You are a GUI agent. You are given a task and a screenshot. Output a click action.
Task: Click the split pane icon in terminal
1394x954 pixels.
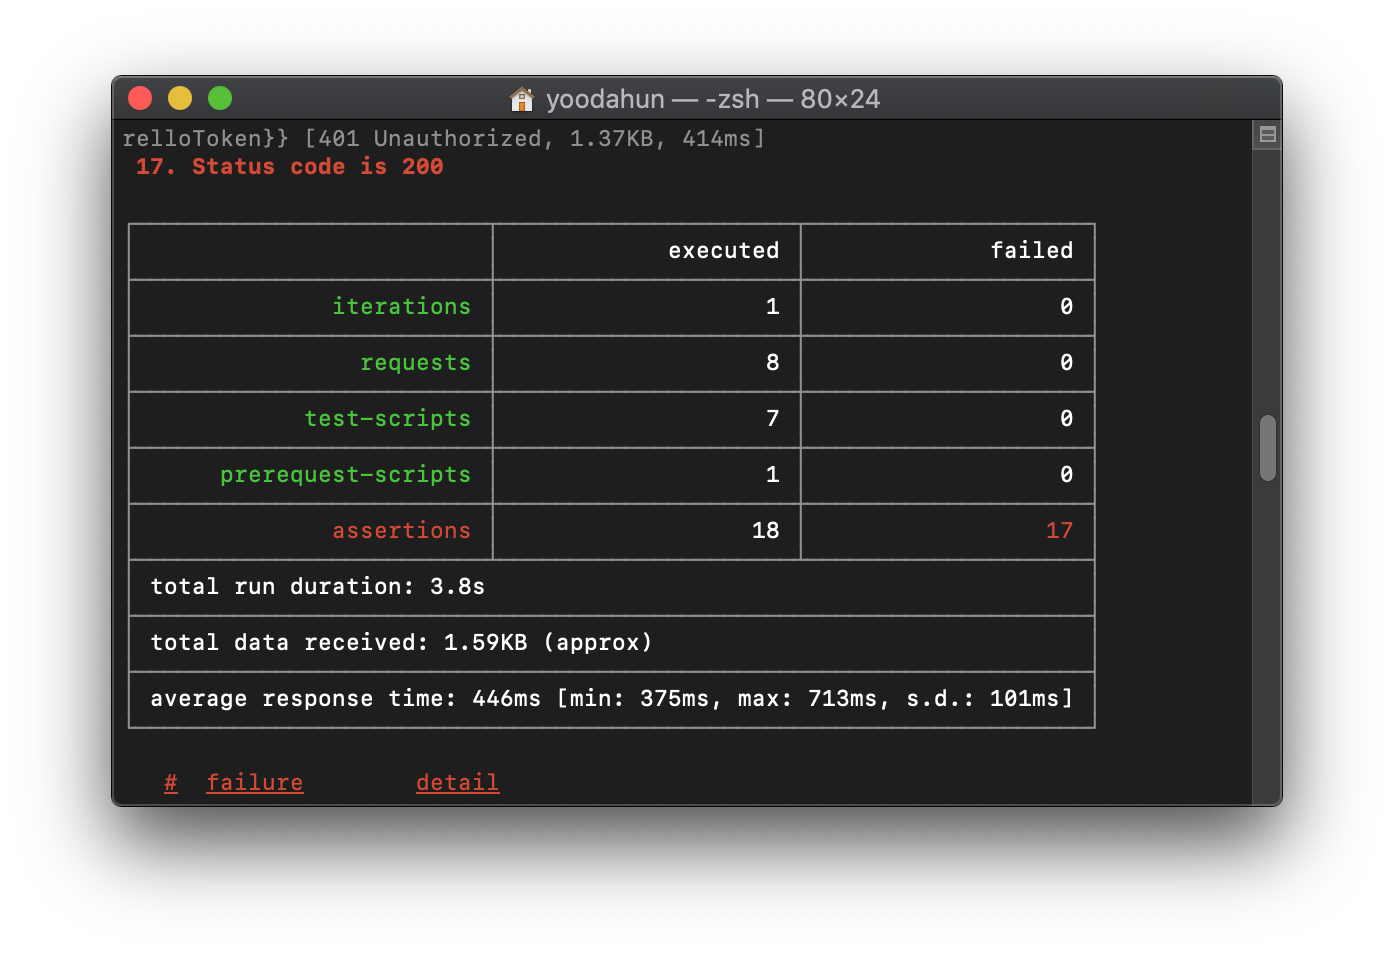pyautogui.click(x=1266, y=133)
